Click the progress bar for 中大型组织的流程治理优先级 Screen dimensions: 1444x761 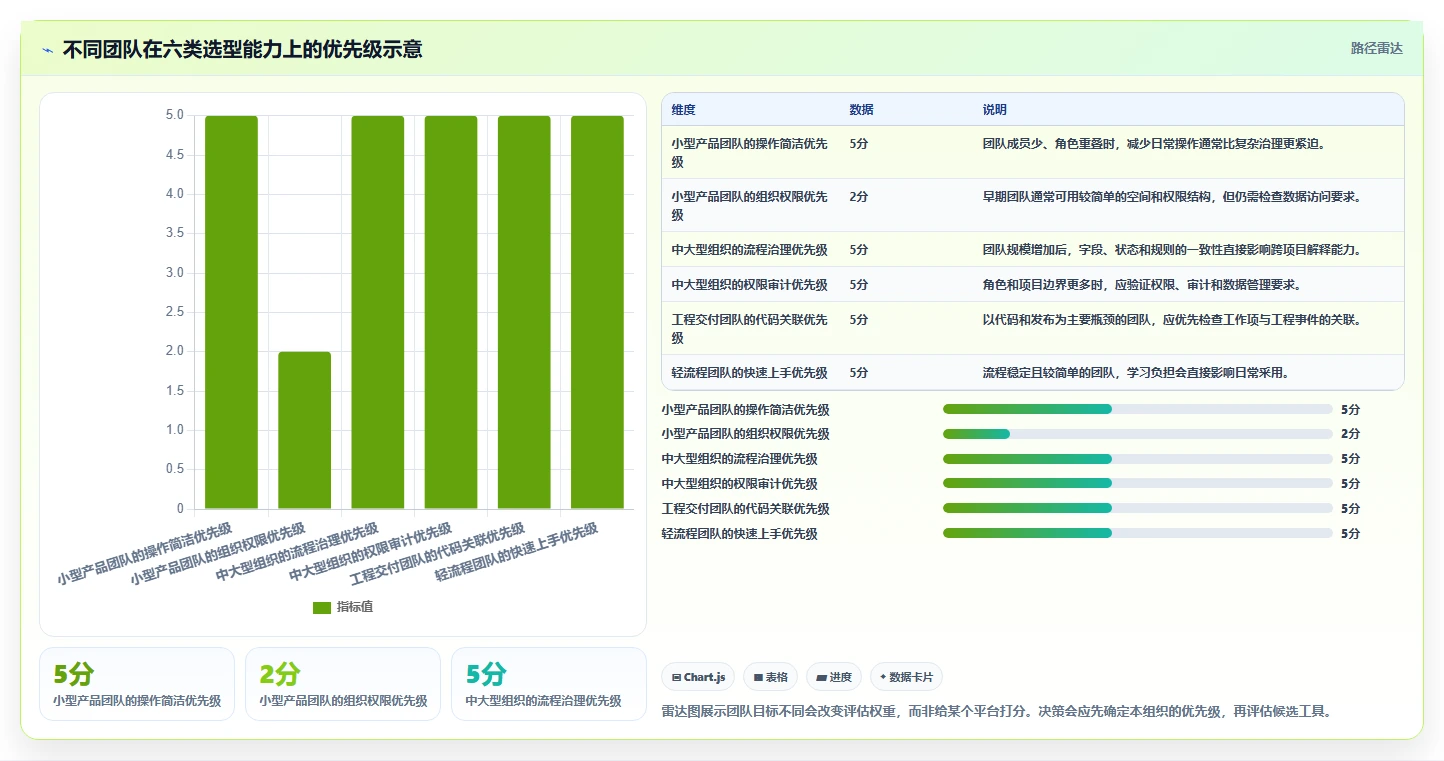coord(1137,459)
